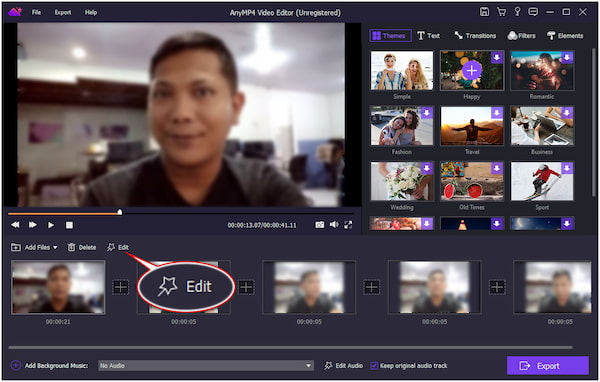Select the Wedding theme thumbnail
This screenshot has width=600, height=382.
tap(402, 181)
